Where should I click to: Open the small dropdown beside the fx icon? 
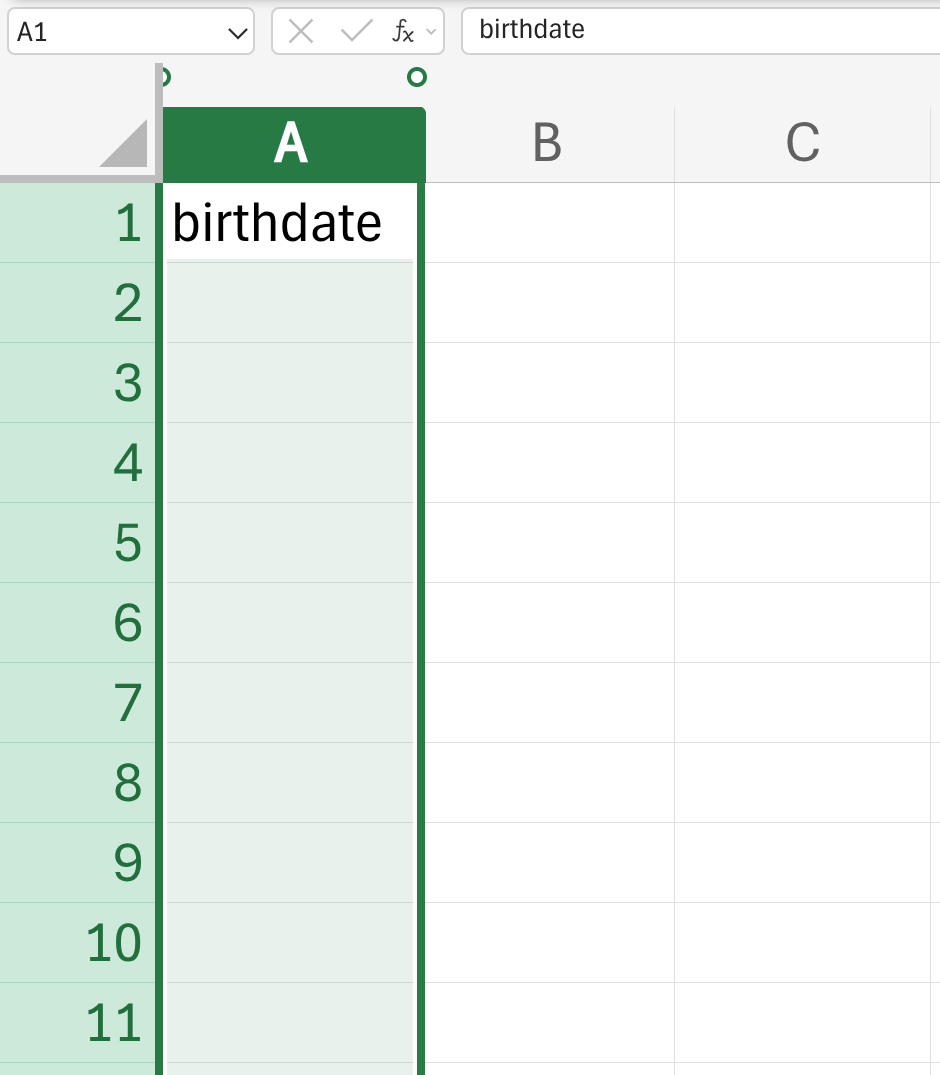click(431, 32)
